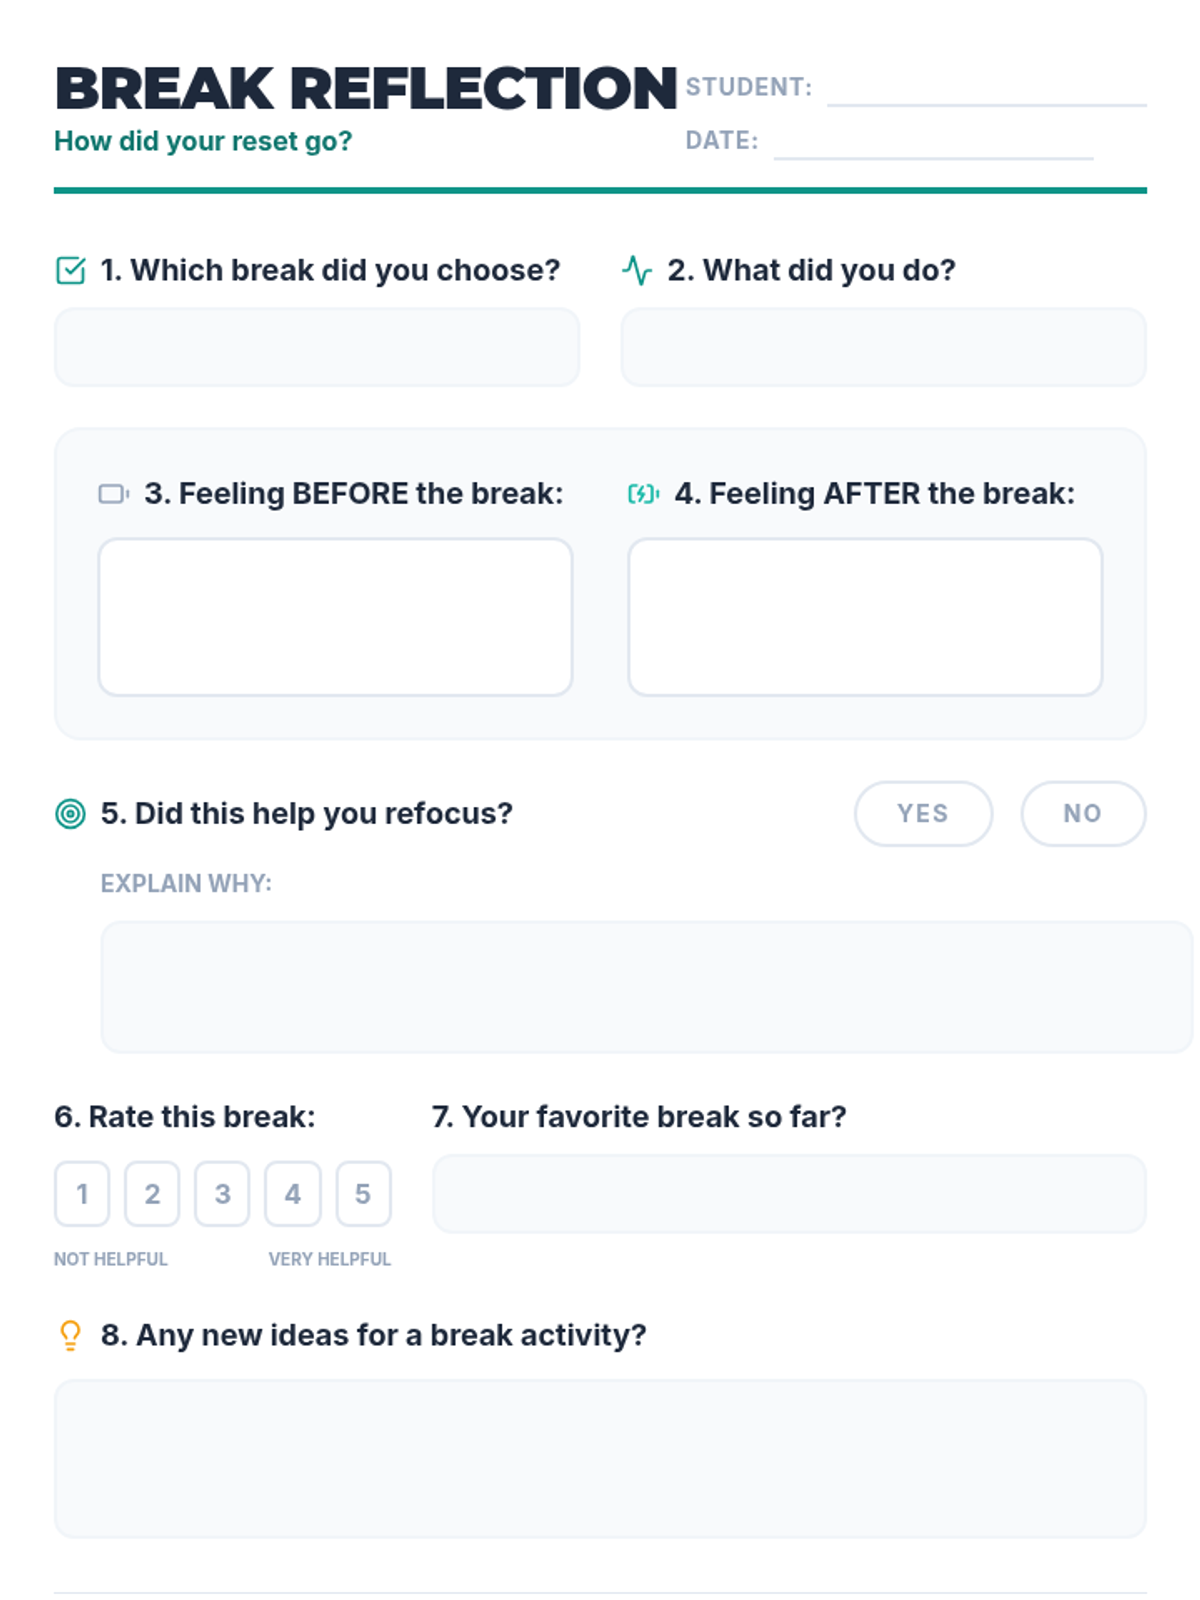This screenshot has height=1600, width=1200.
Task: Rate this break 3
Action: pyautogui.click(x=222, y=1194)
